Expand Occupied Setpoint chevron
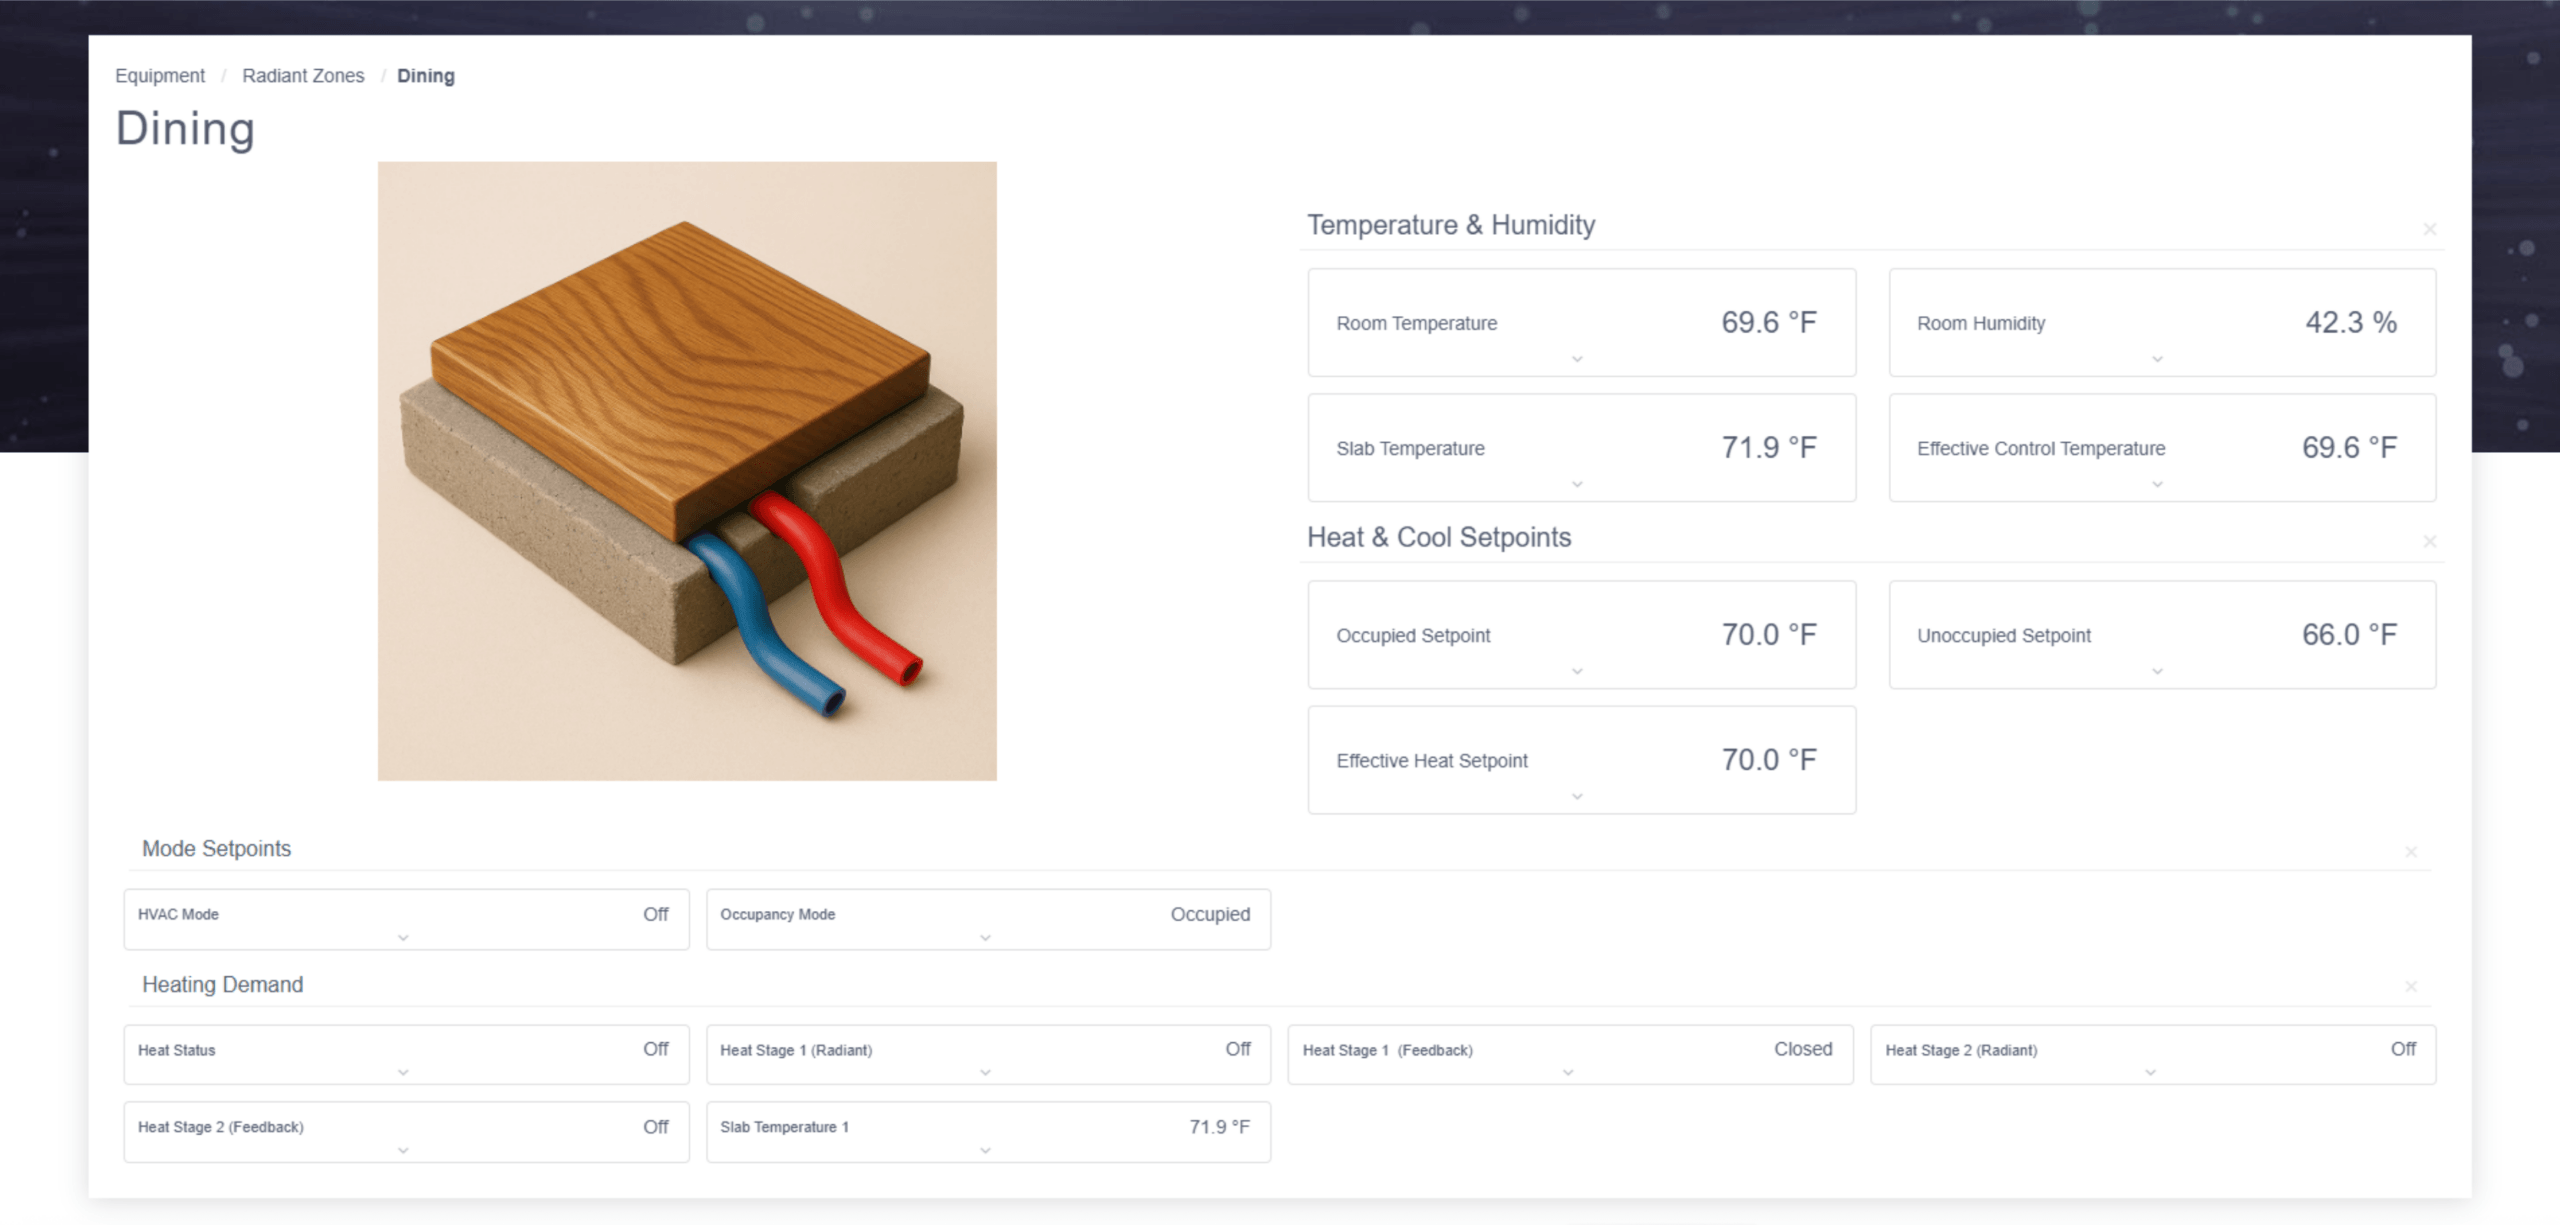Image resolution: width=2560 pixels, height=1225 pixels. pos(1577,671)
